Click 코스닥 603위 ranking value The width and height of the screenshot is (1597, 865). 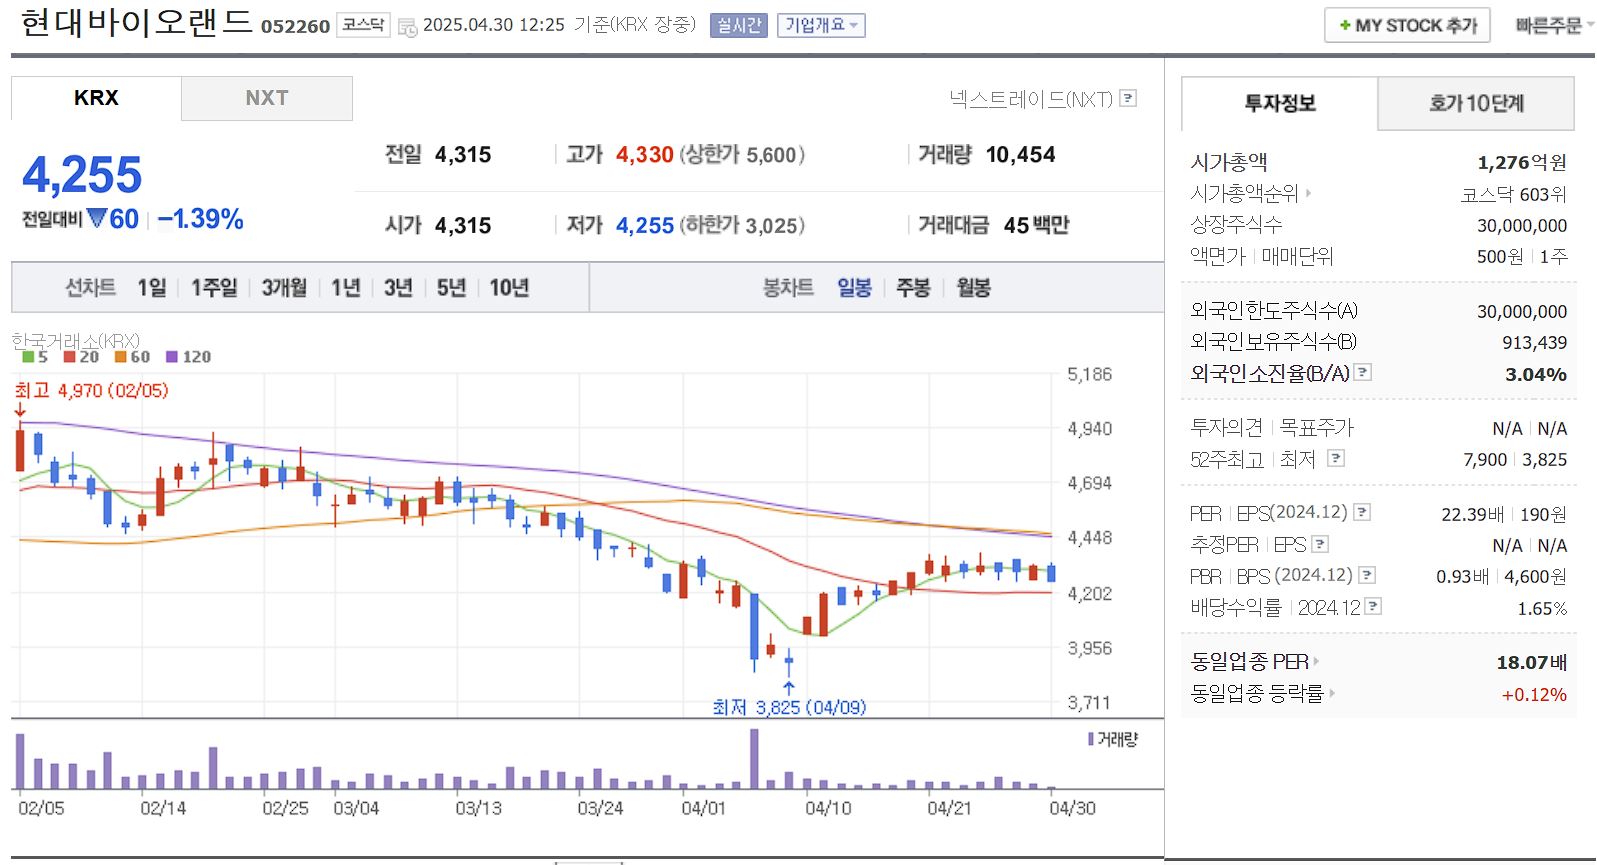click(x=1513, y=194)
